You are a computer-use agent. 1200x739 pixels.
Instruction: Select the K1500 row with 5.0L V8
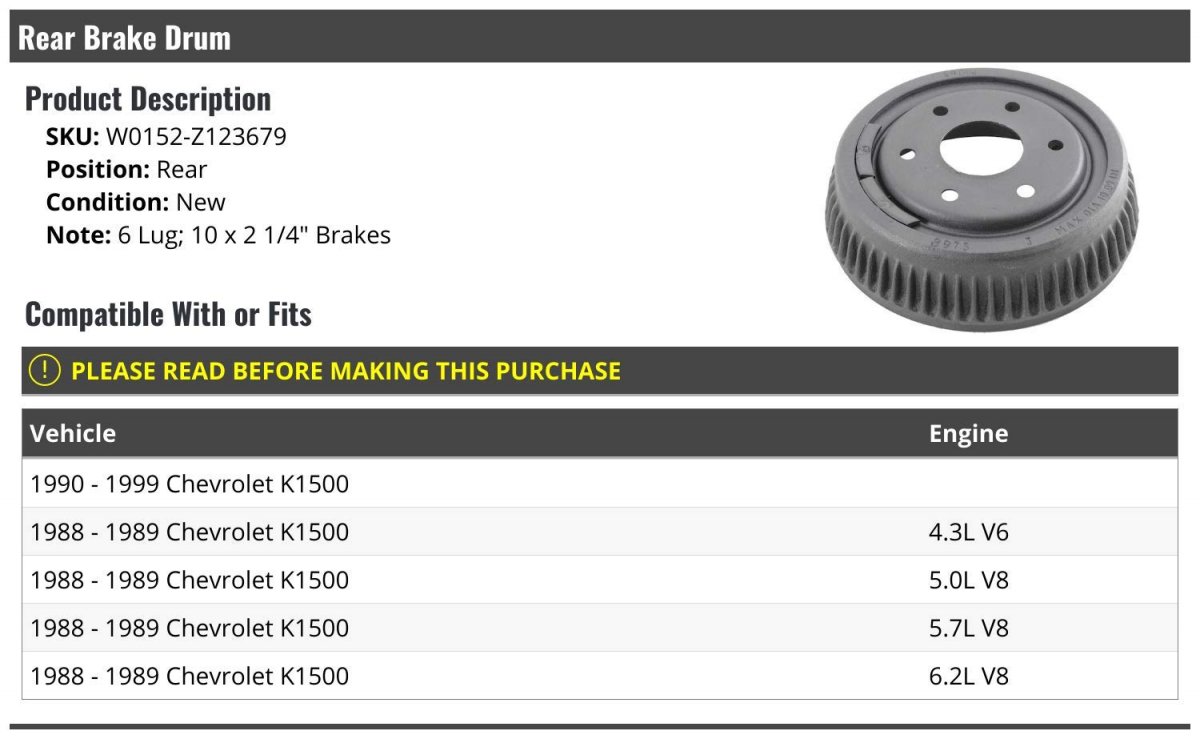coord(600,580)
